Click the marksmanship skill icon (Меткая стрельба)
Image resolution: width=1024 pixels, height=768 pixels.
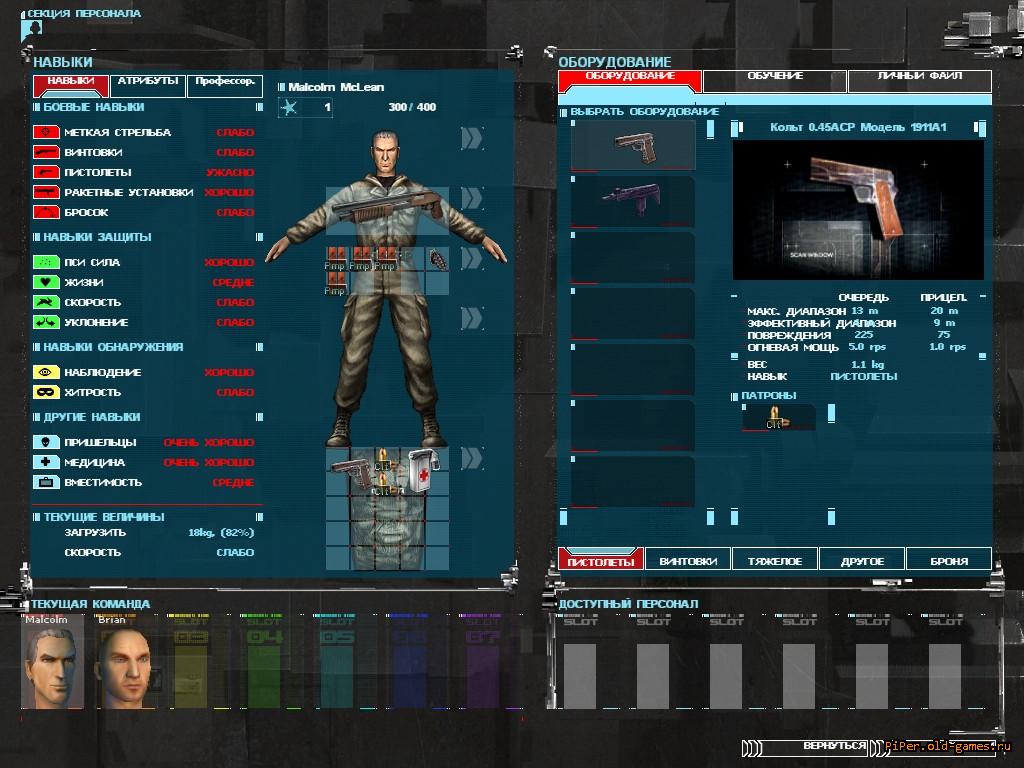[x=47, y=132]
